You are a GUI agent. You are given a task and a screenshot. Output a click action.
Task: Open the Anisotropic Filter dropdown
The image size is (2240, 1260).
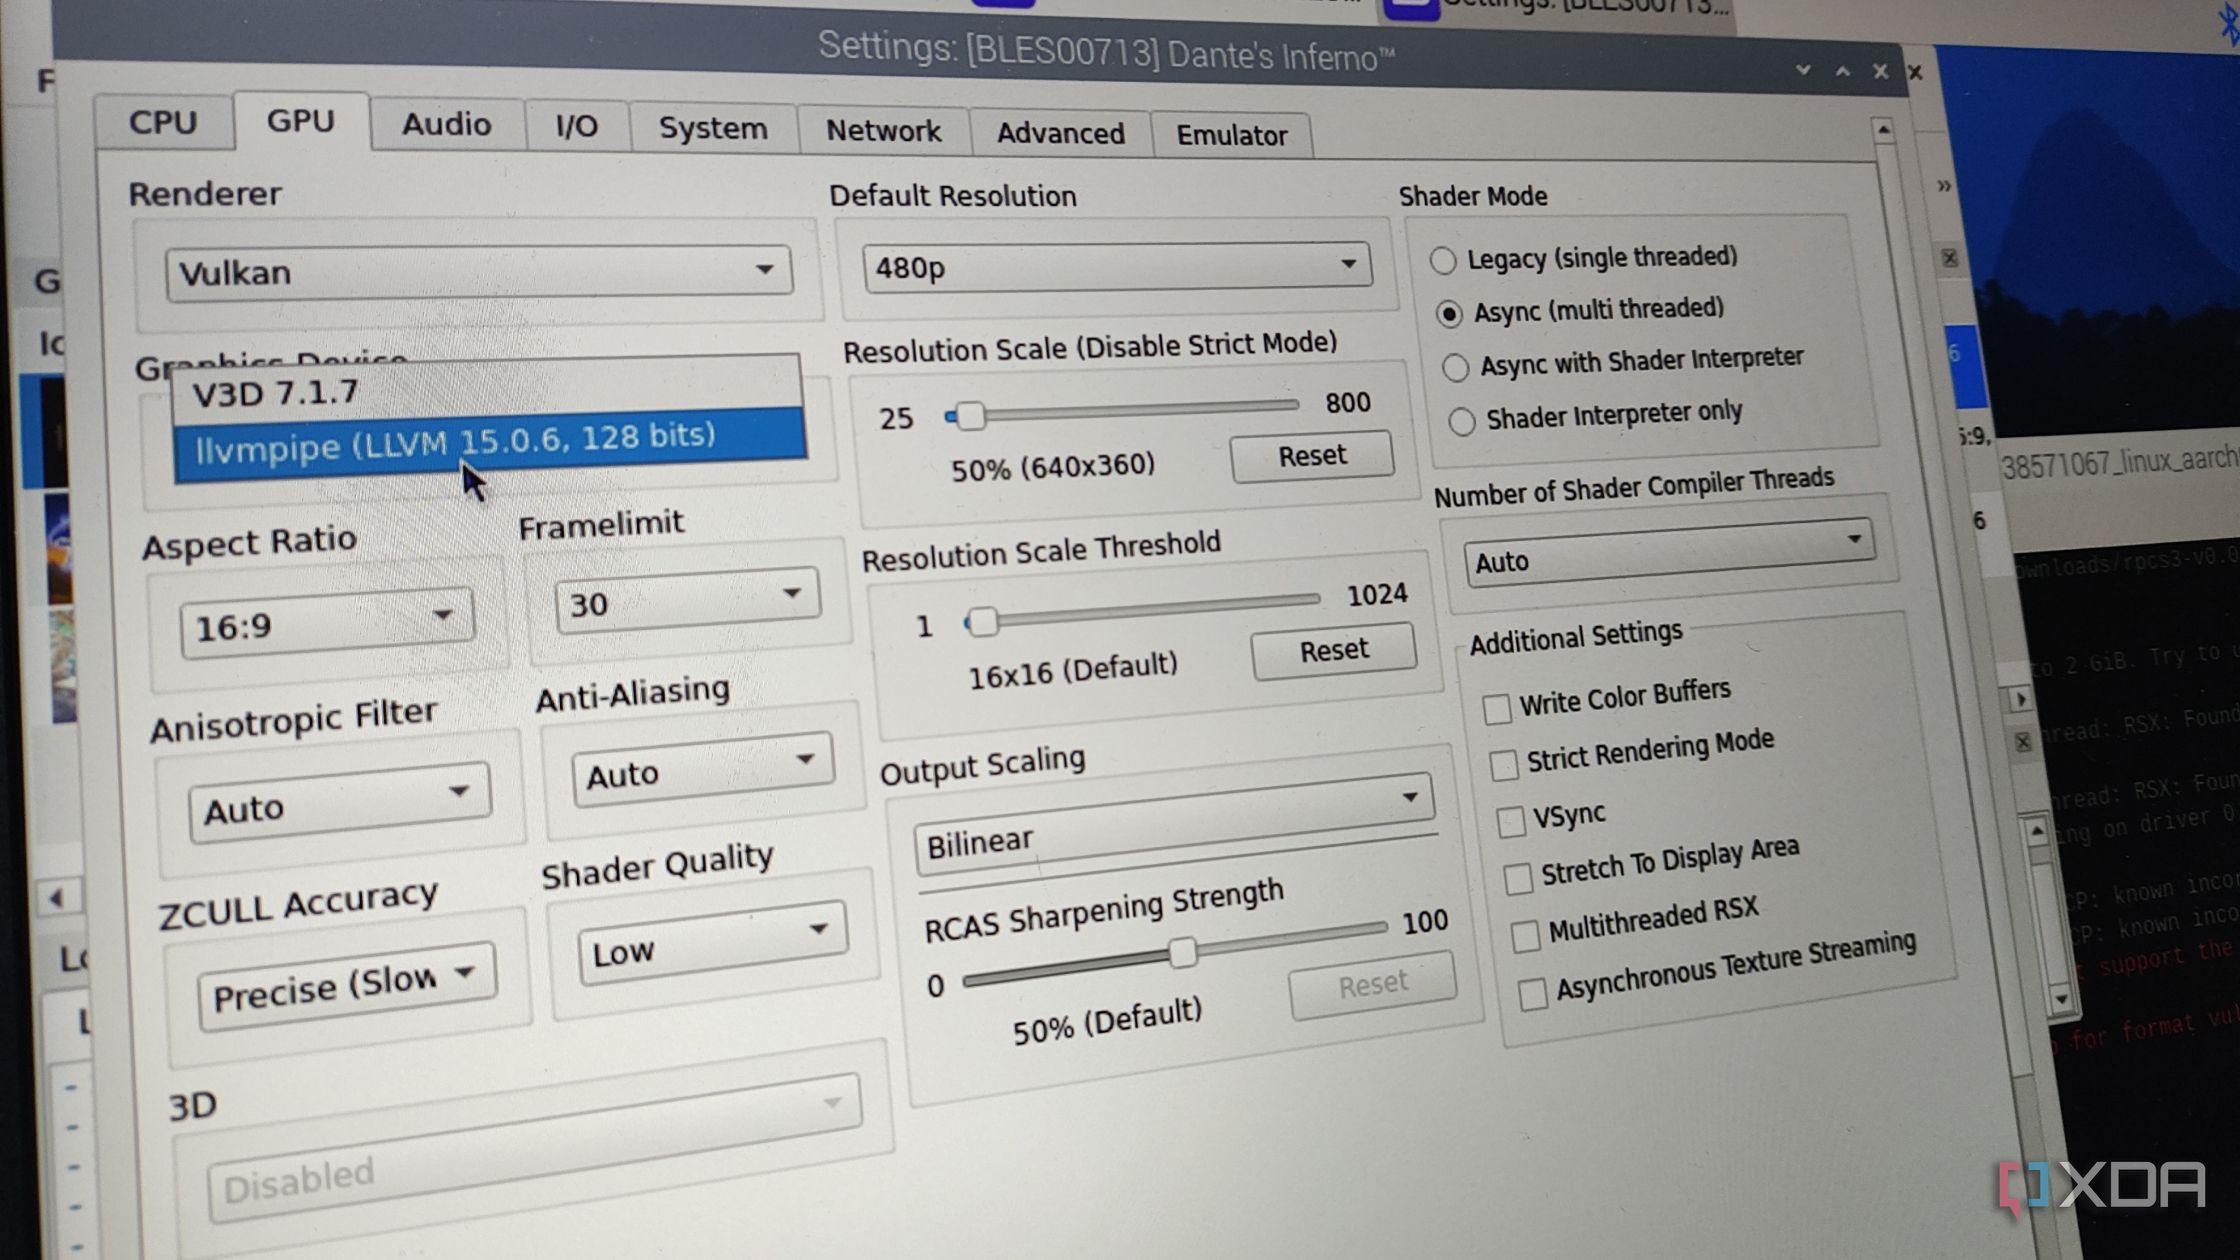tap(339, 803)
